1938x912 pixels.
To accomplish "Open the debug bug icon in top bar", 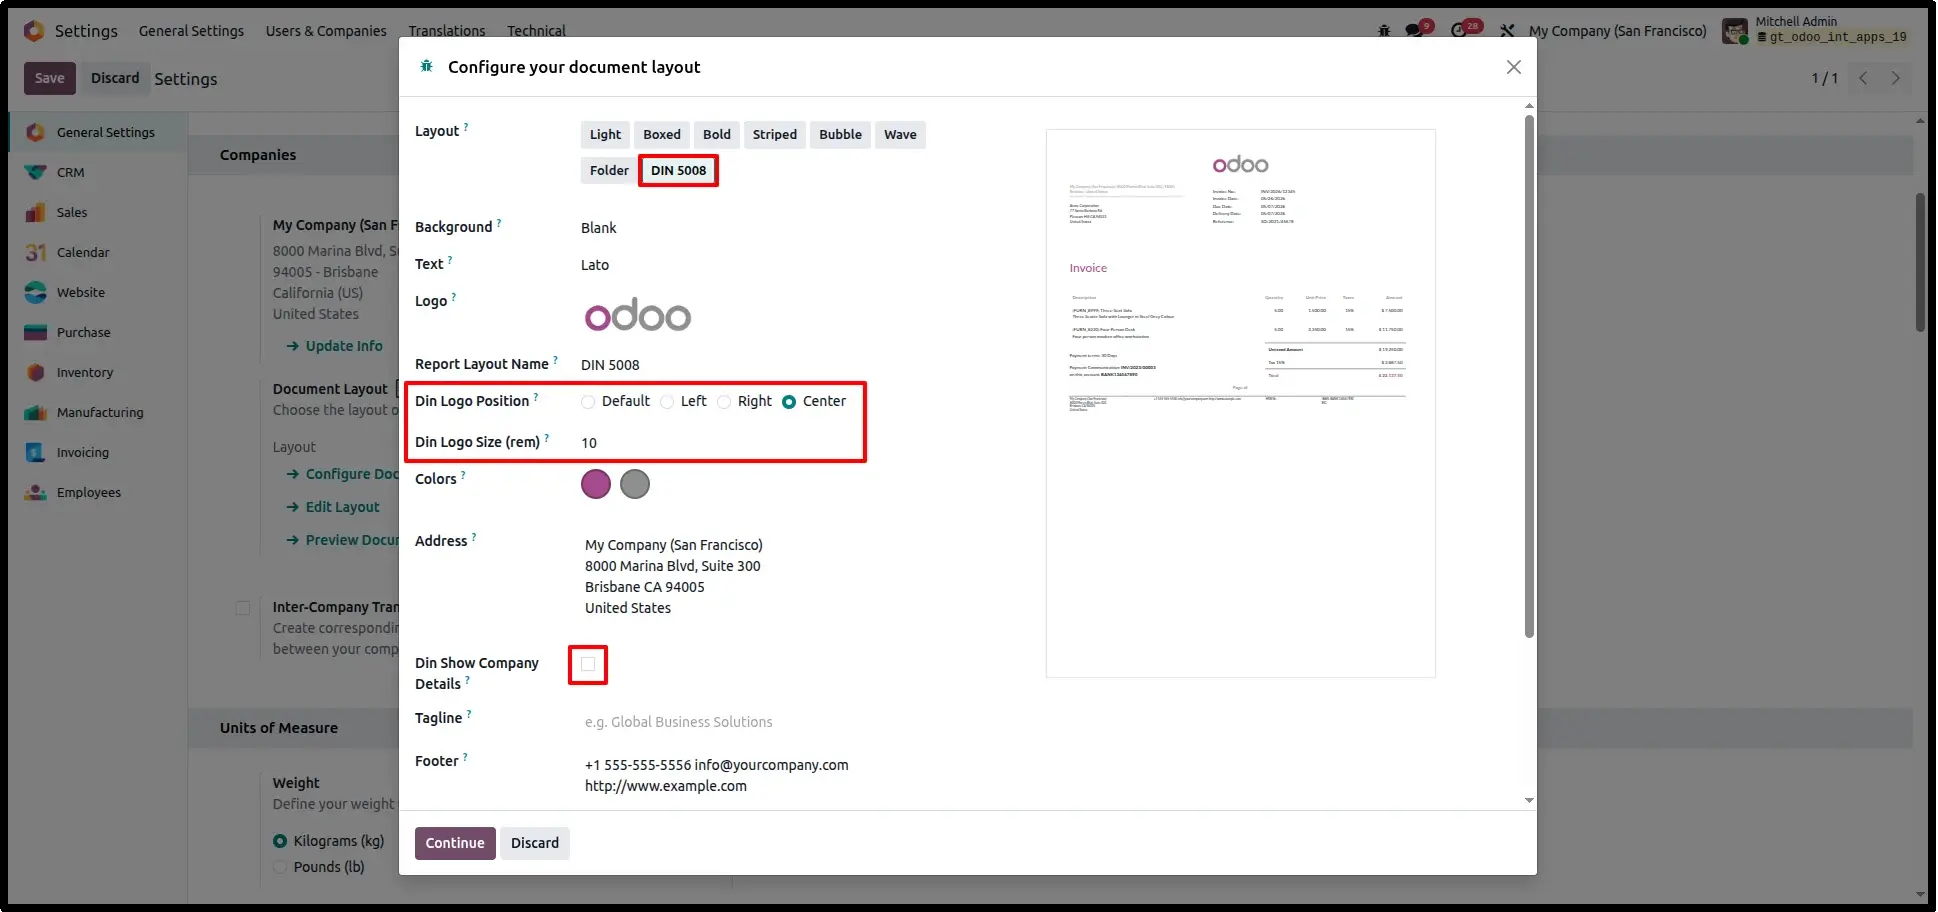I will coord(1384,31).
